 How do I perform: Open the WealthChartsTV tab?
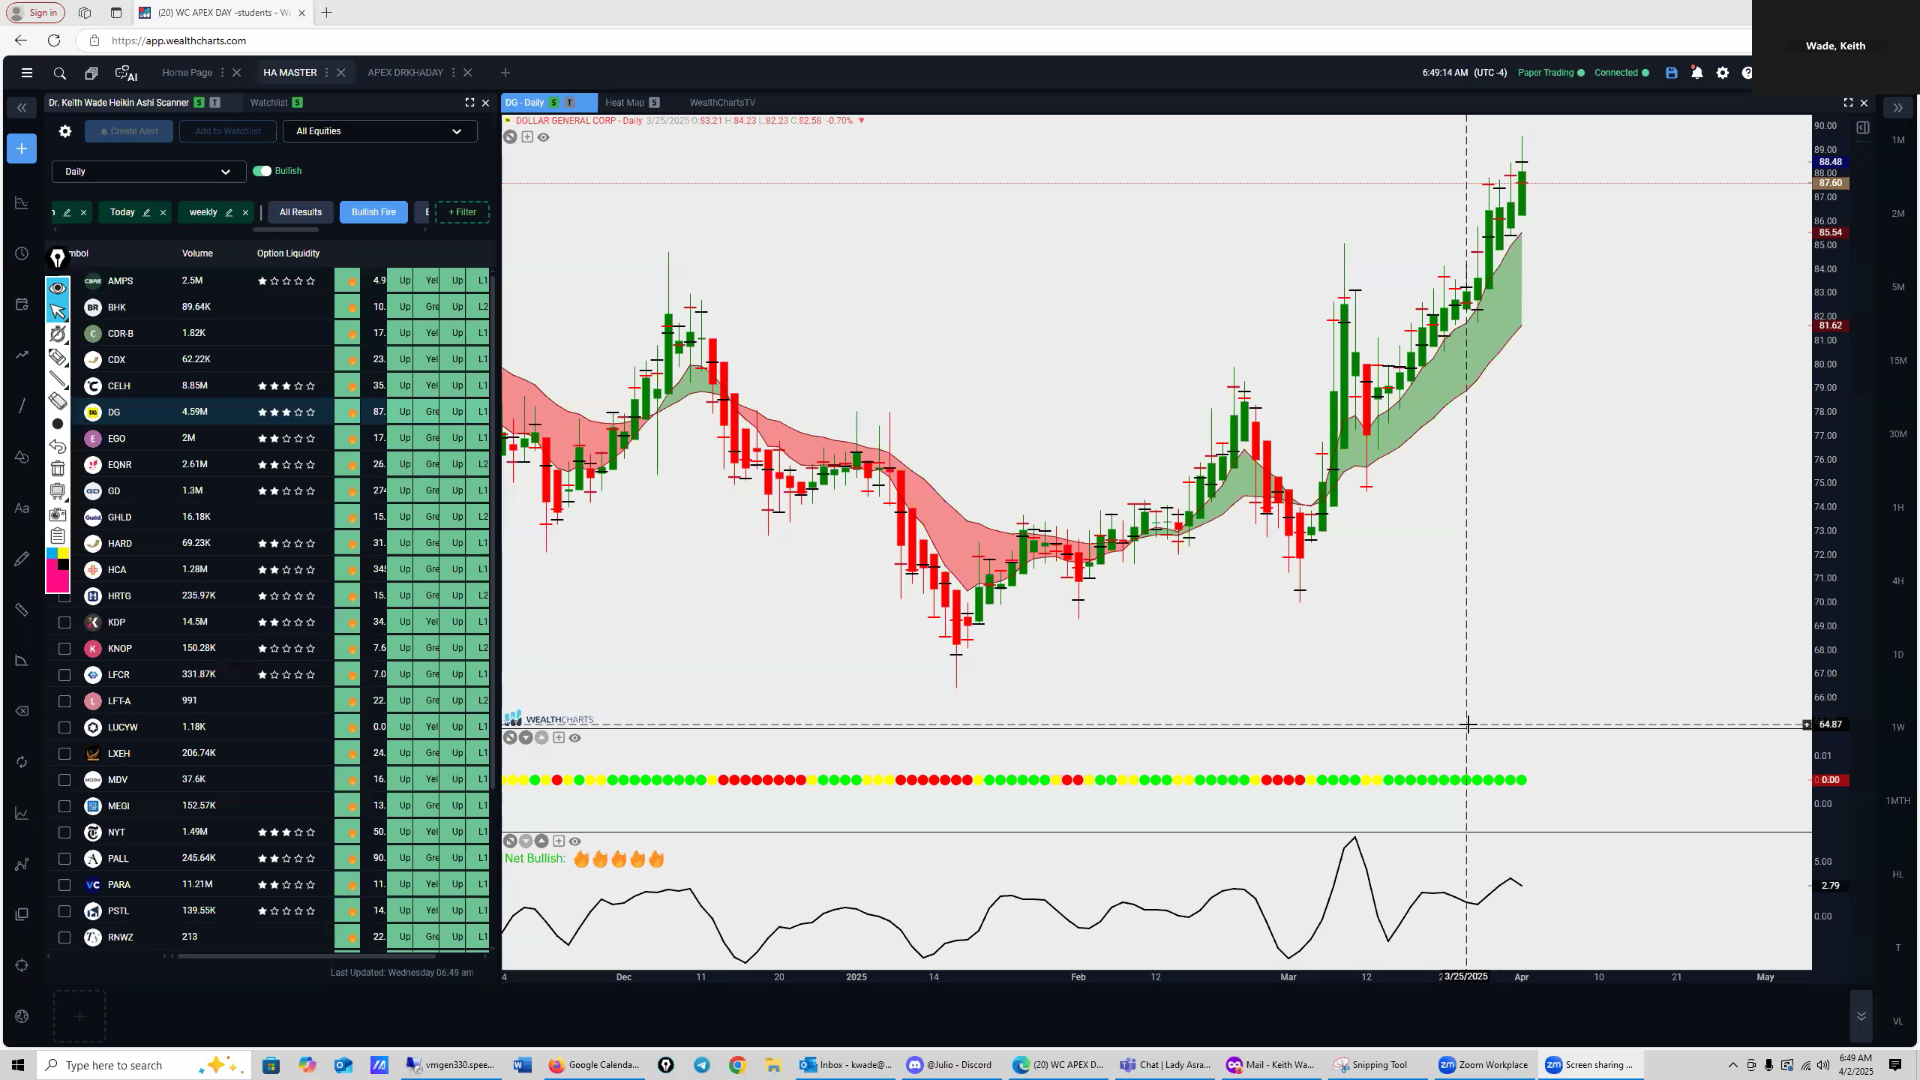coord(722,103)
